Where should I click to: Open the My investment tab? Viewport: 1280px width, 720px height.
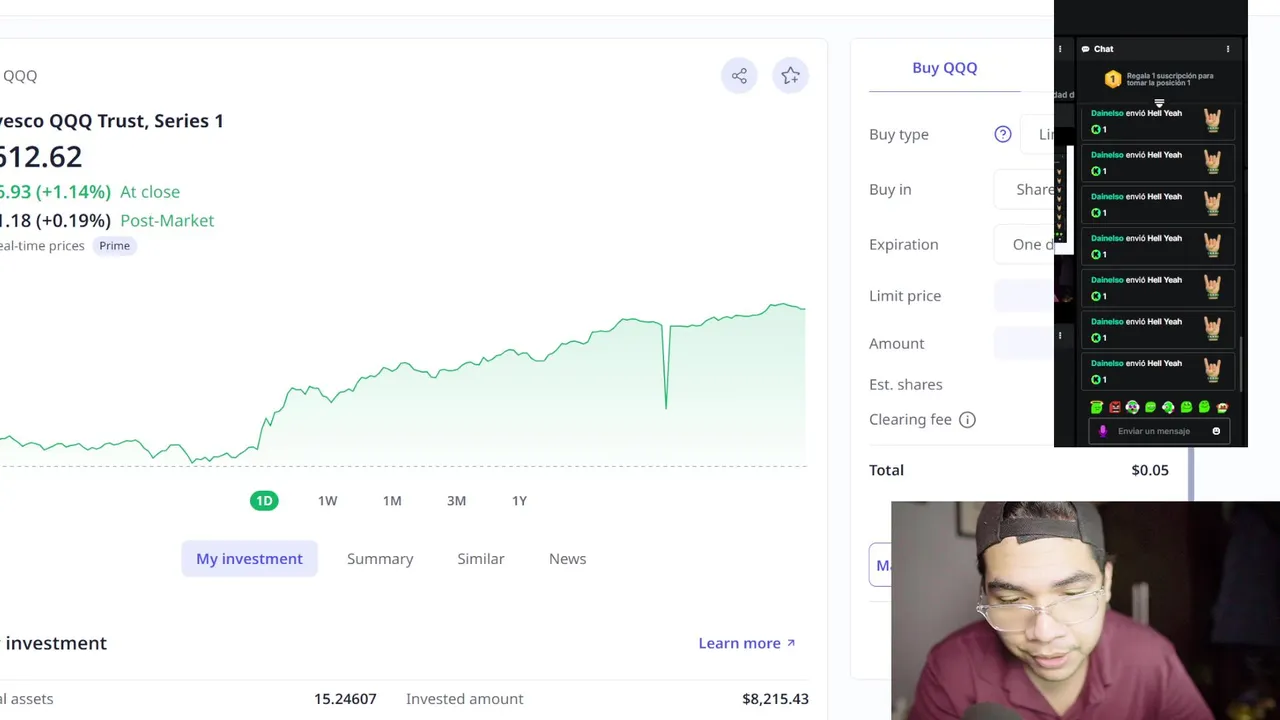pyautogui.click(x=249, y=559)
